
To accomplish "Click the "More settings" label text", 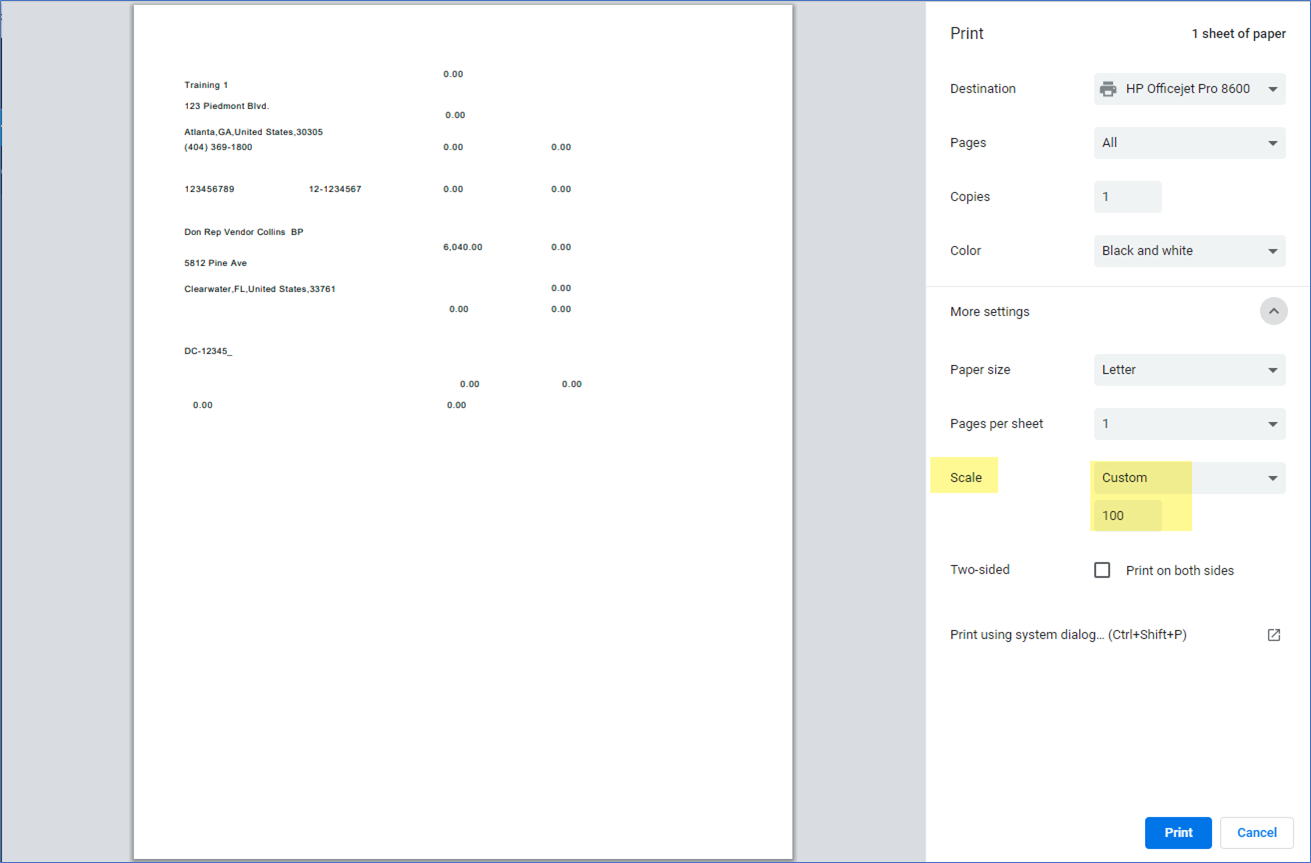I will pos(989,312).
